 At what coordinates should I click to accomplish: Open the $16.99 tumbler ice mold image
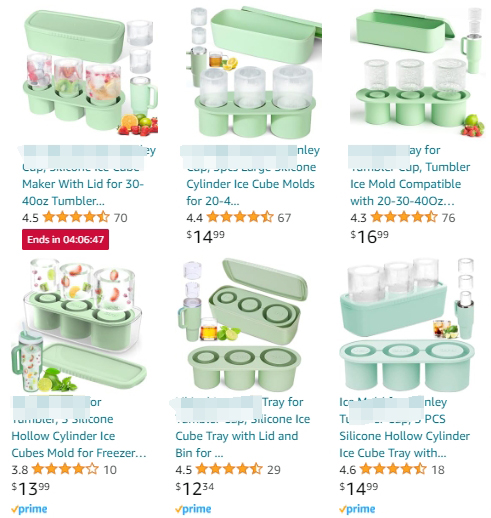(x=417, y=72)
